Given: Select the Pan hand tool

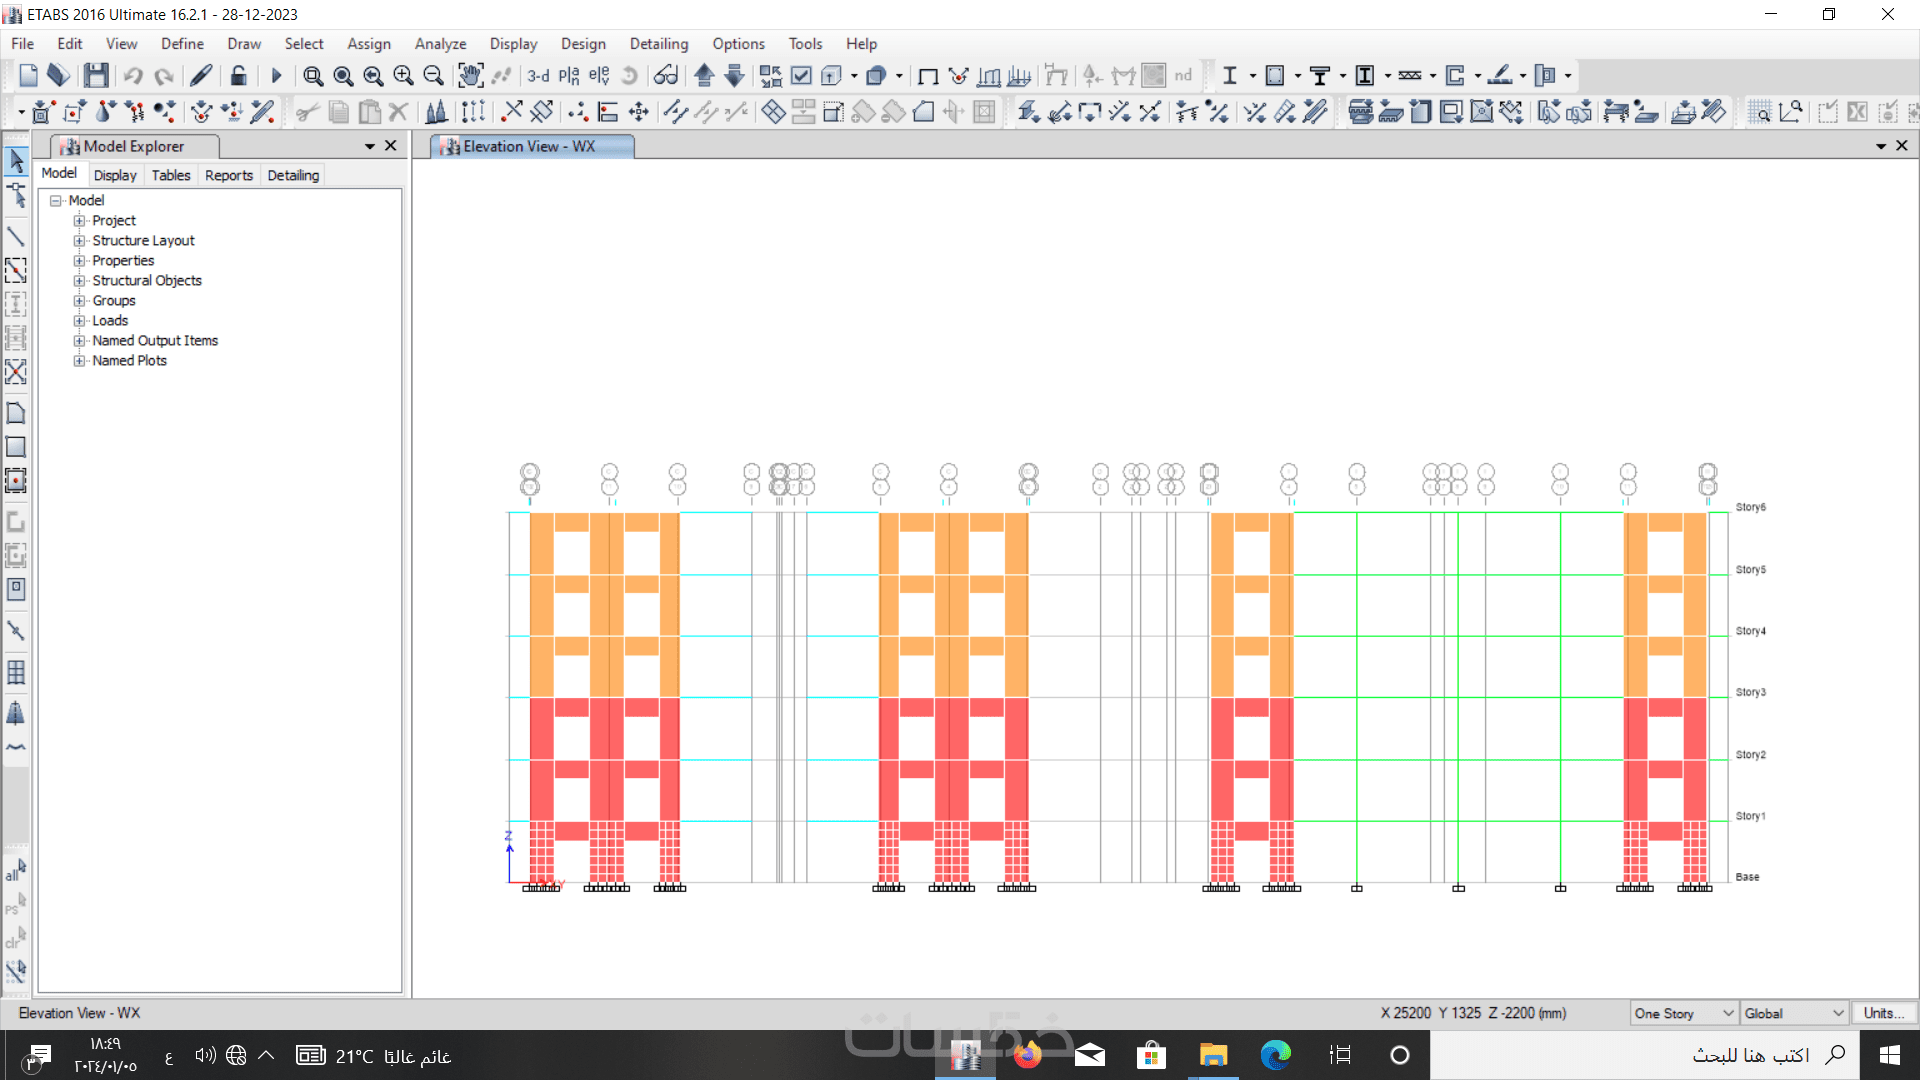Looking at the screenshot, I should click(470, 76).
